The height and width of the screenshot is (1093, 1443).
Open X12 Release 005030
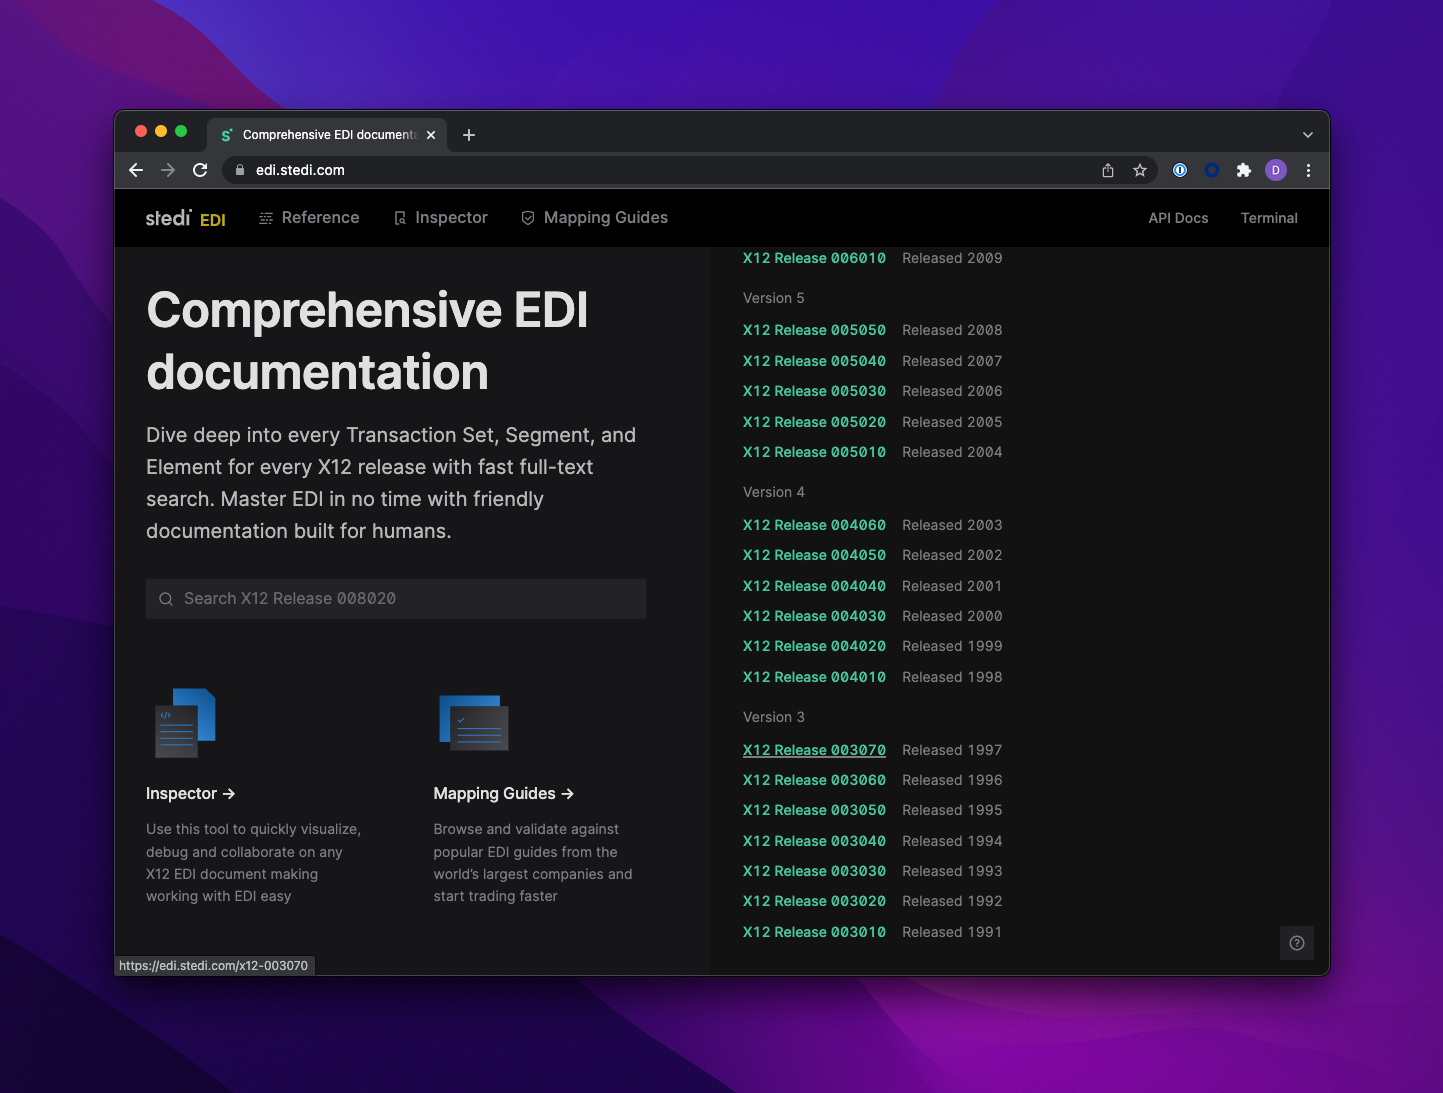(x=814, y=391)
